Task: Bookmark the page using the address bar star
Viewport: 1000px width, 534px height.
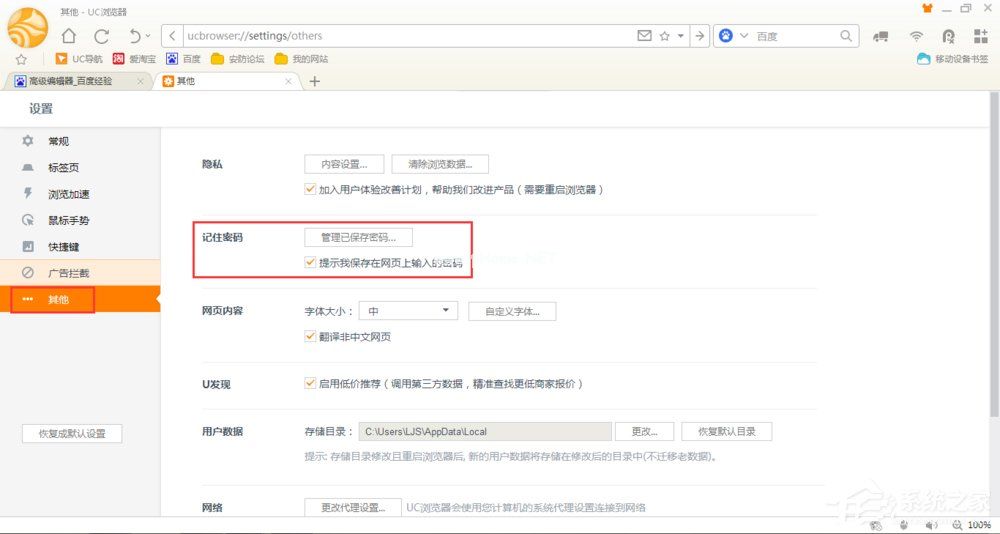Action: pyautogui.click(x=664, y=36)
